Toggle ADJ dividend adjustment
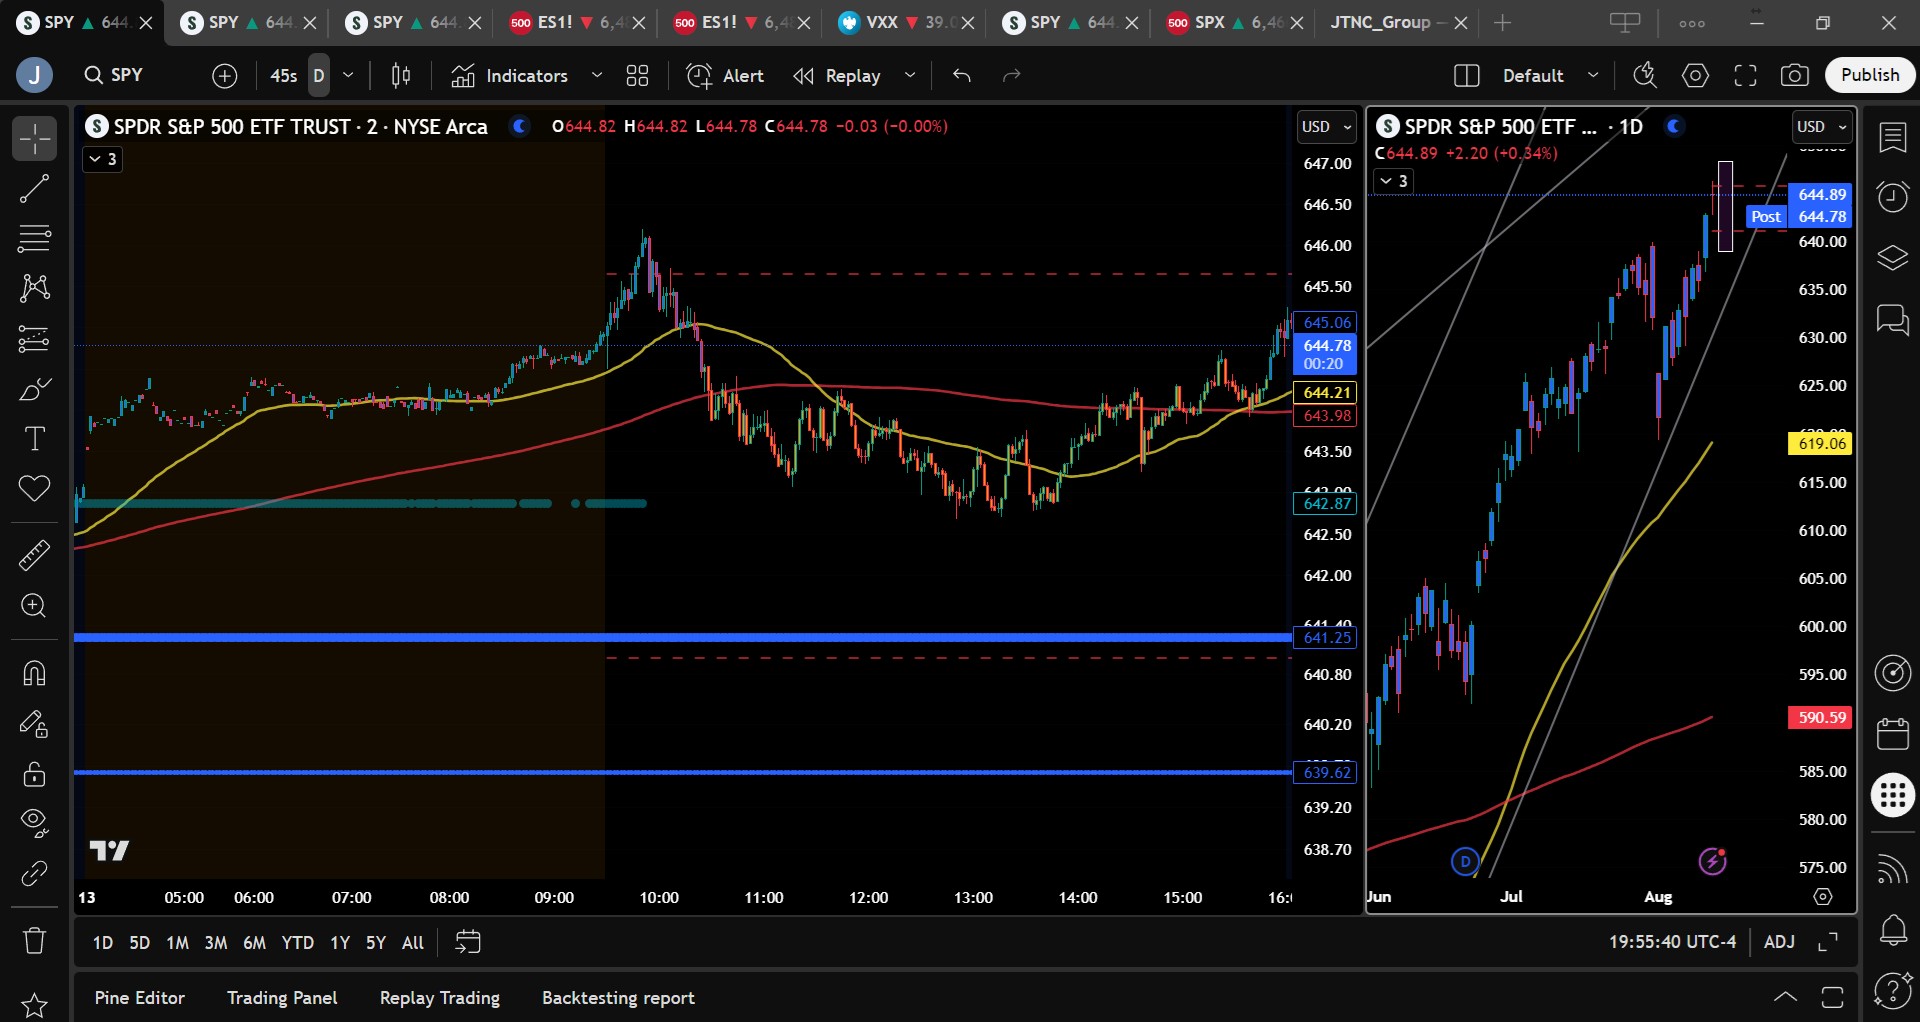Image resolution: width=1920 pixels, height=1022 pixels. pos(1779,942)
